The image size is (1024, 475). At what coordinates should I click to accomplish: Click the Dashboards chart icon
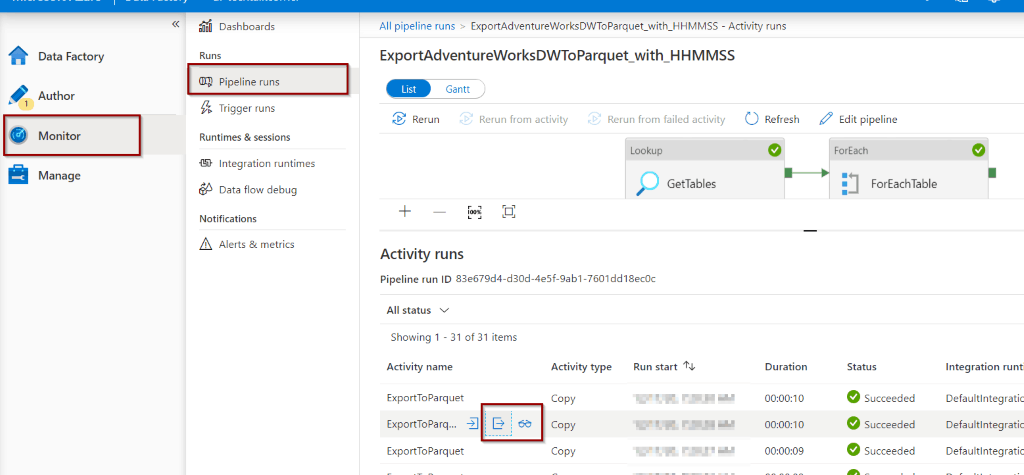tap(206, 27)
